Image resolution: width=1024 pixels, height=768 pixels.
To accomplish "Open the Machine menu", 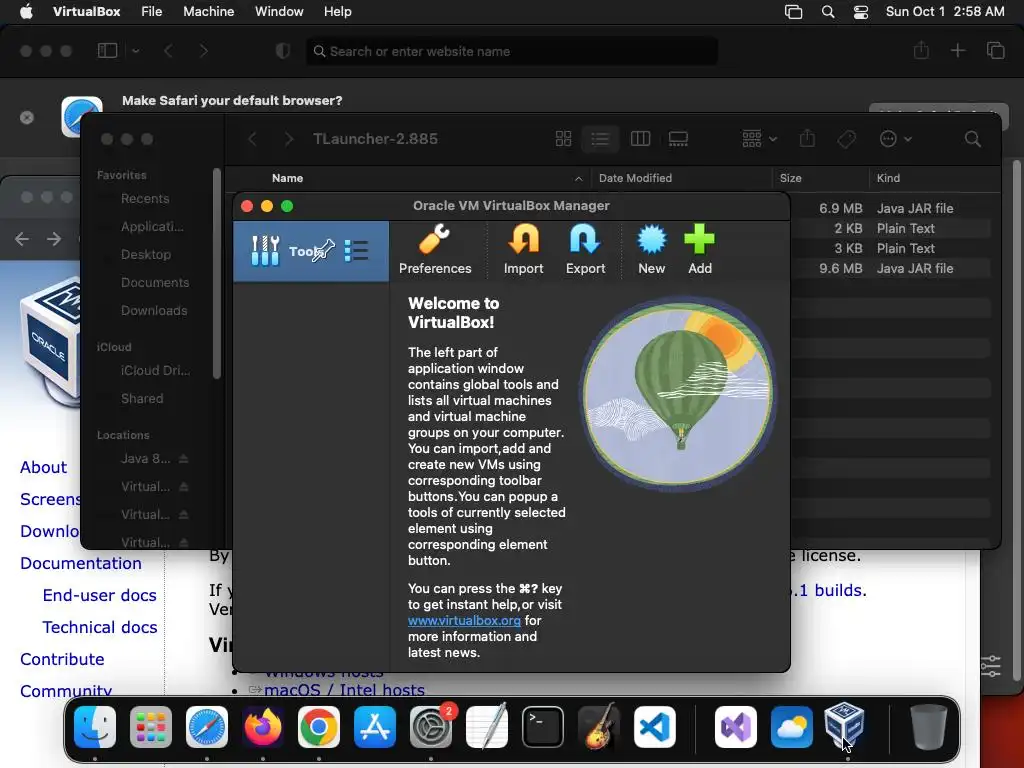I will point(208,12).
